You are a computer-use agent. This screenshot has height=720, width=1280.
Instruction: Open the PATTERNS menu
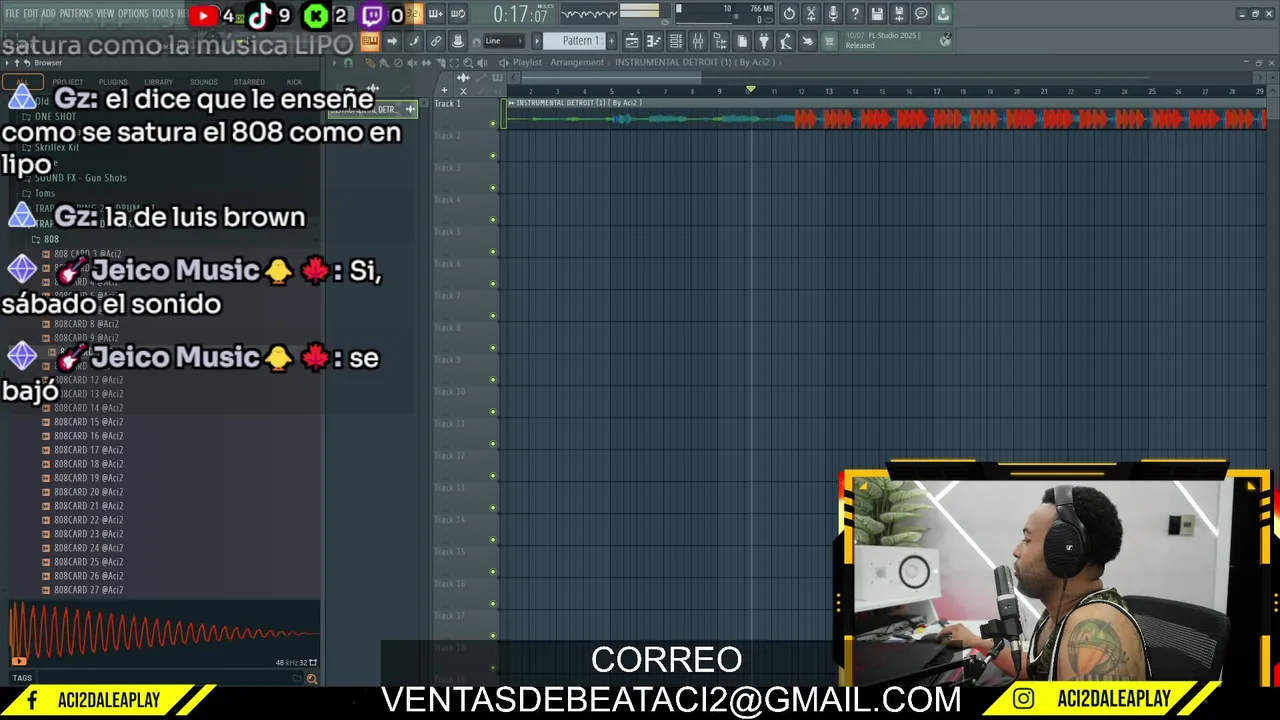76,14
